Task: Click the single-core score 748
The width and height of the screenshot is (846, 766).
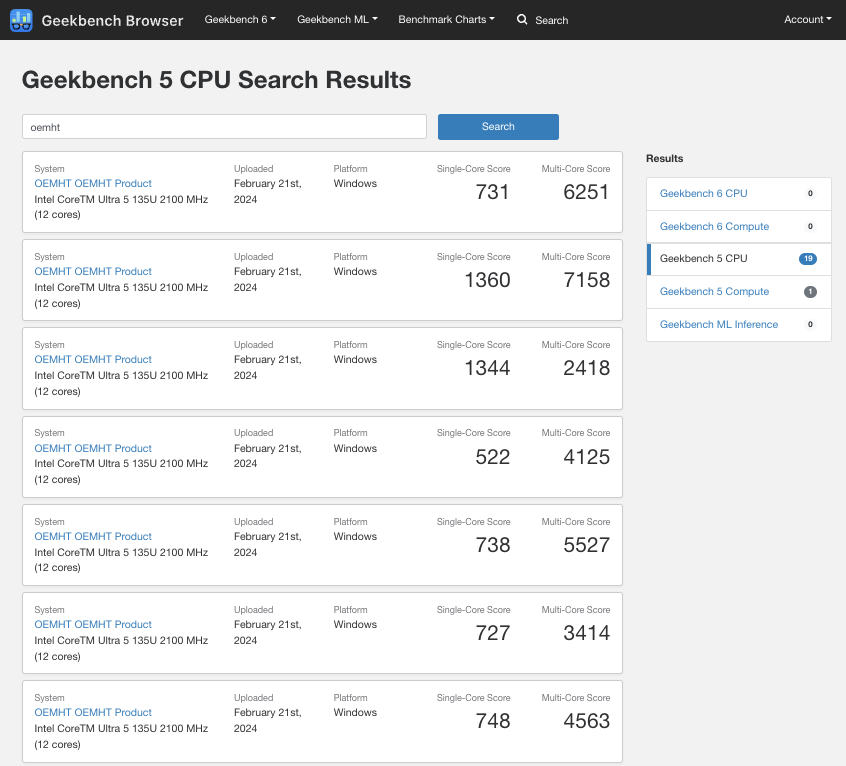Action: (493, 721)
